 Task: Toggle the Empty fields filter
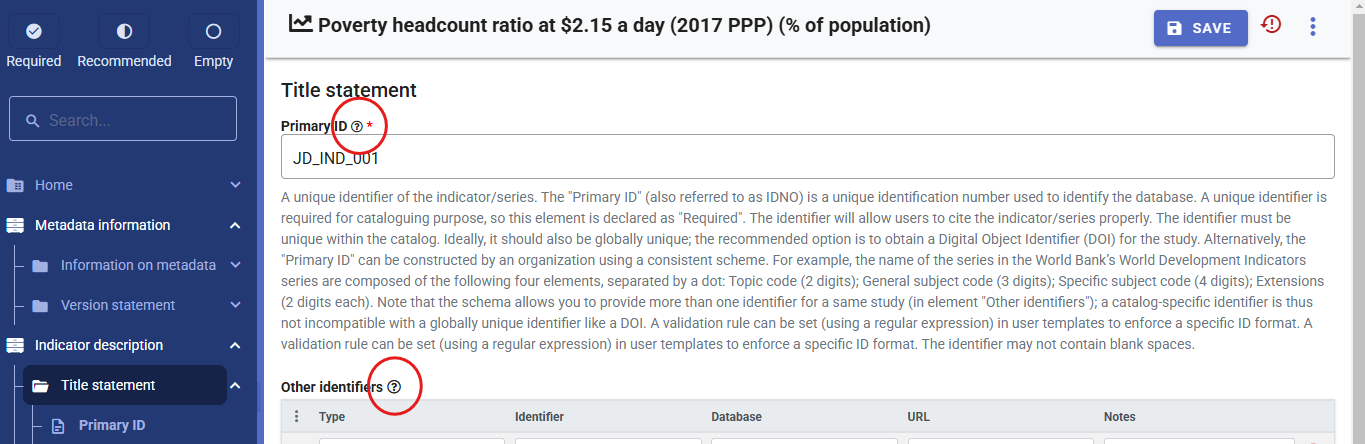coord(213,32)
